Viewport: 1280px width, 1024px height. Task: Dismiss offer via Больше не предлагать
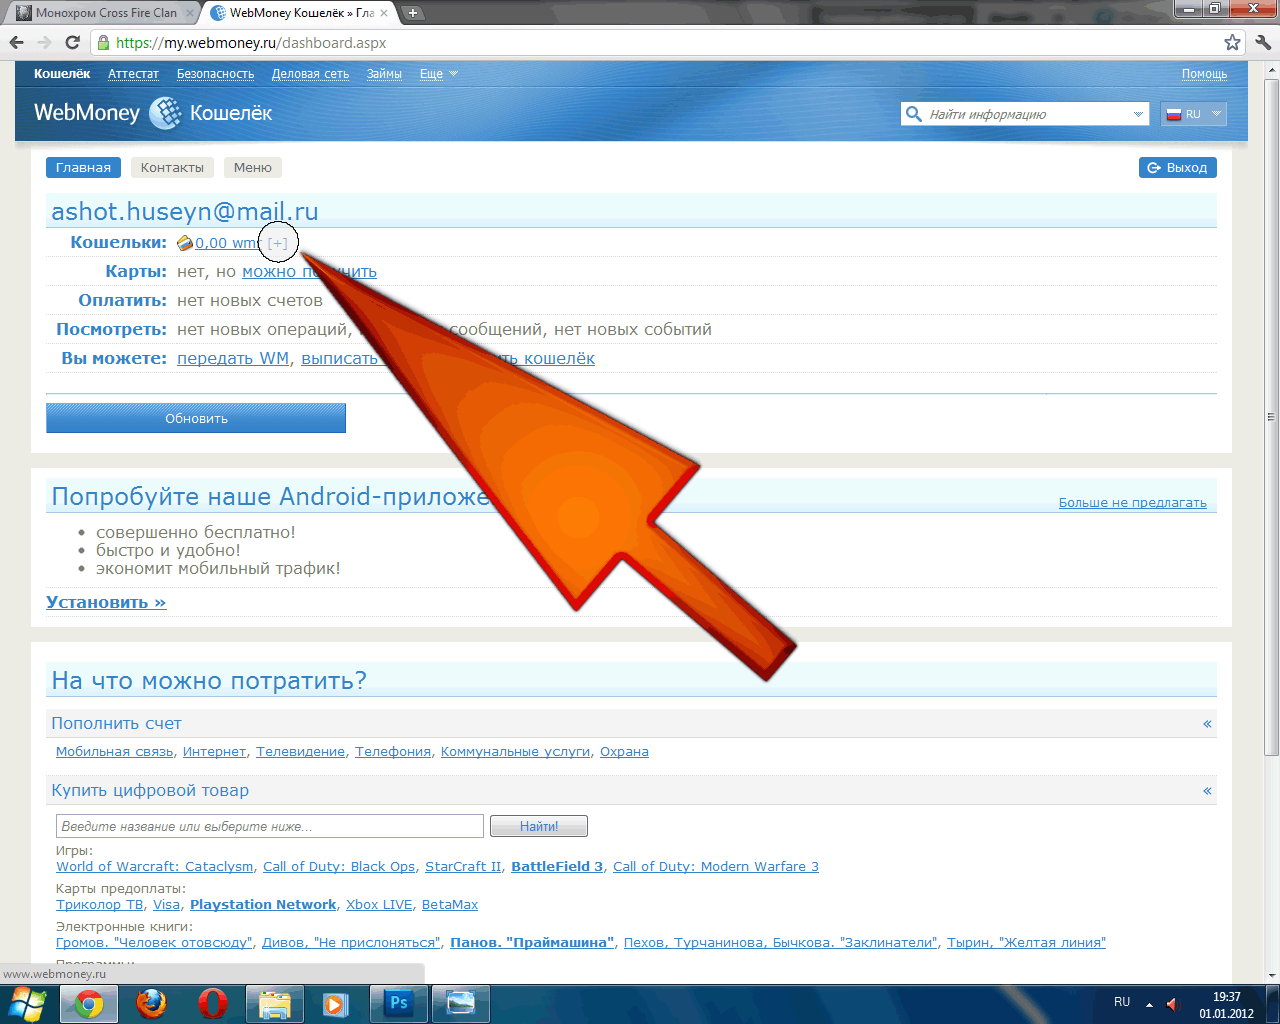(x=1133, y=503)
